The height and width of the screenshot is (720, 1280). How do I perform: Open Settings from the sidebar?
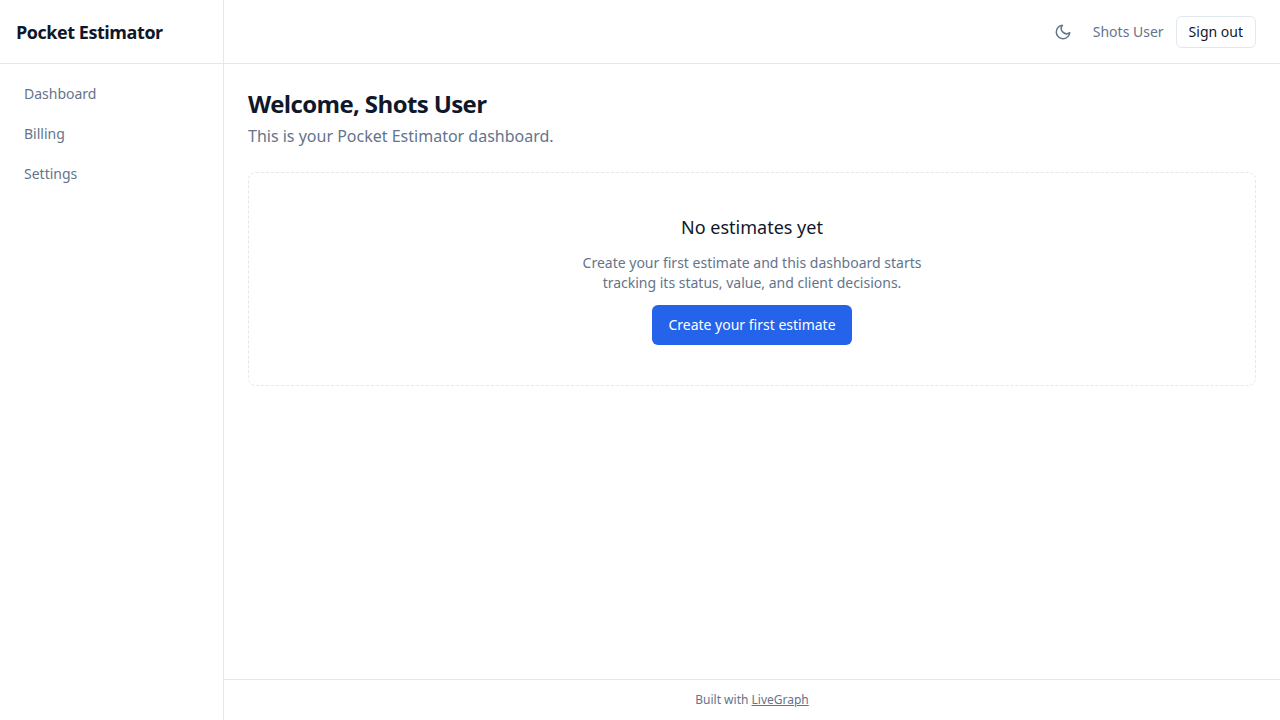pyautogui.click(x=50, y=174)
